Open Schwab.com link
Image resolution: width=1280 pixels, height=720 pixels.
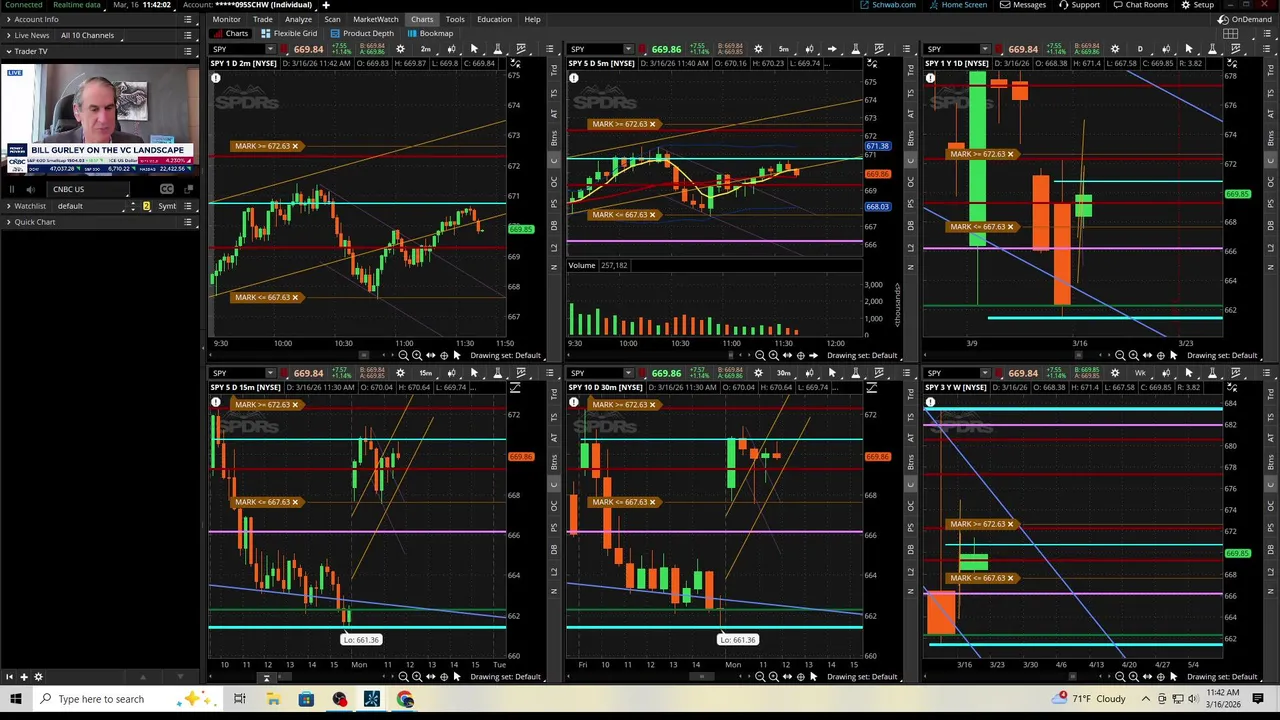pos(888,5)
